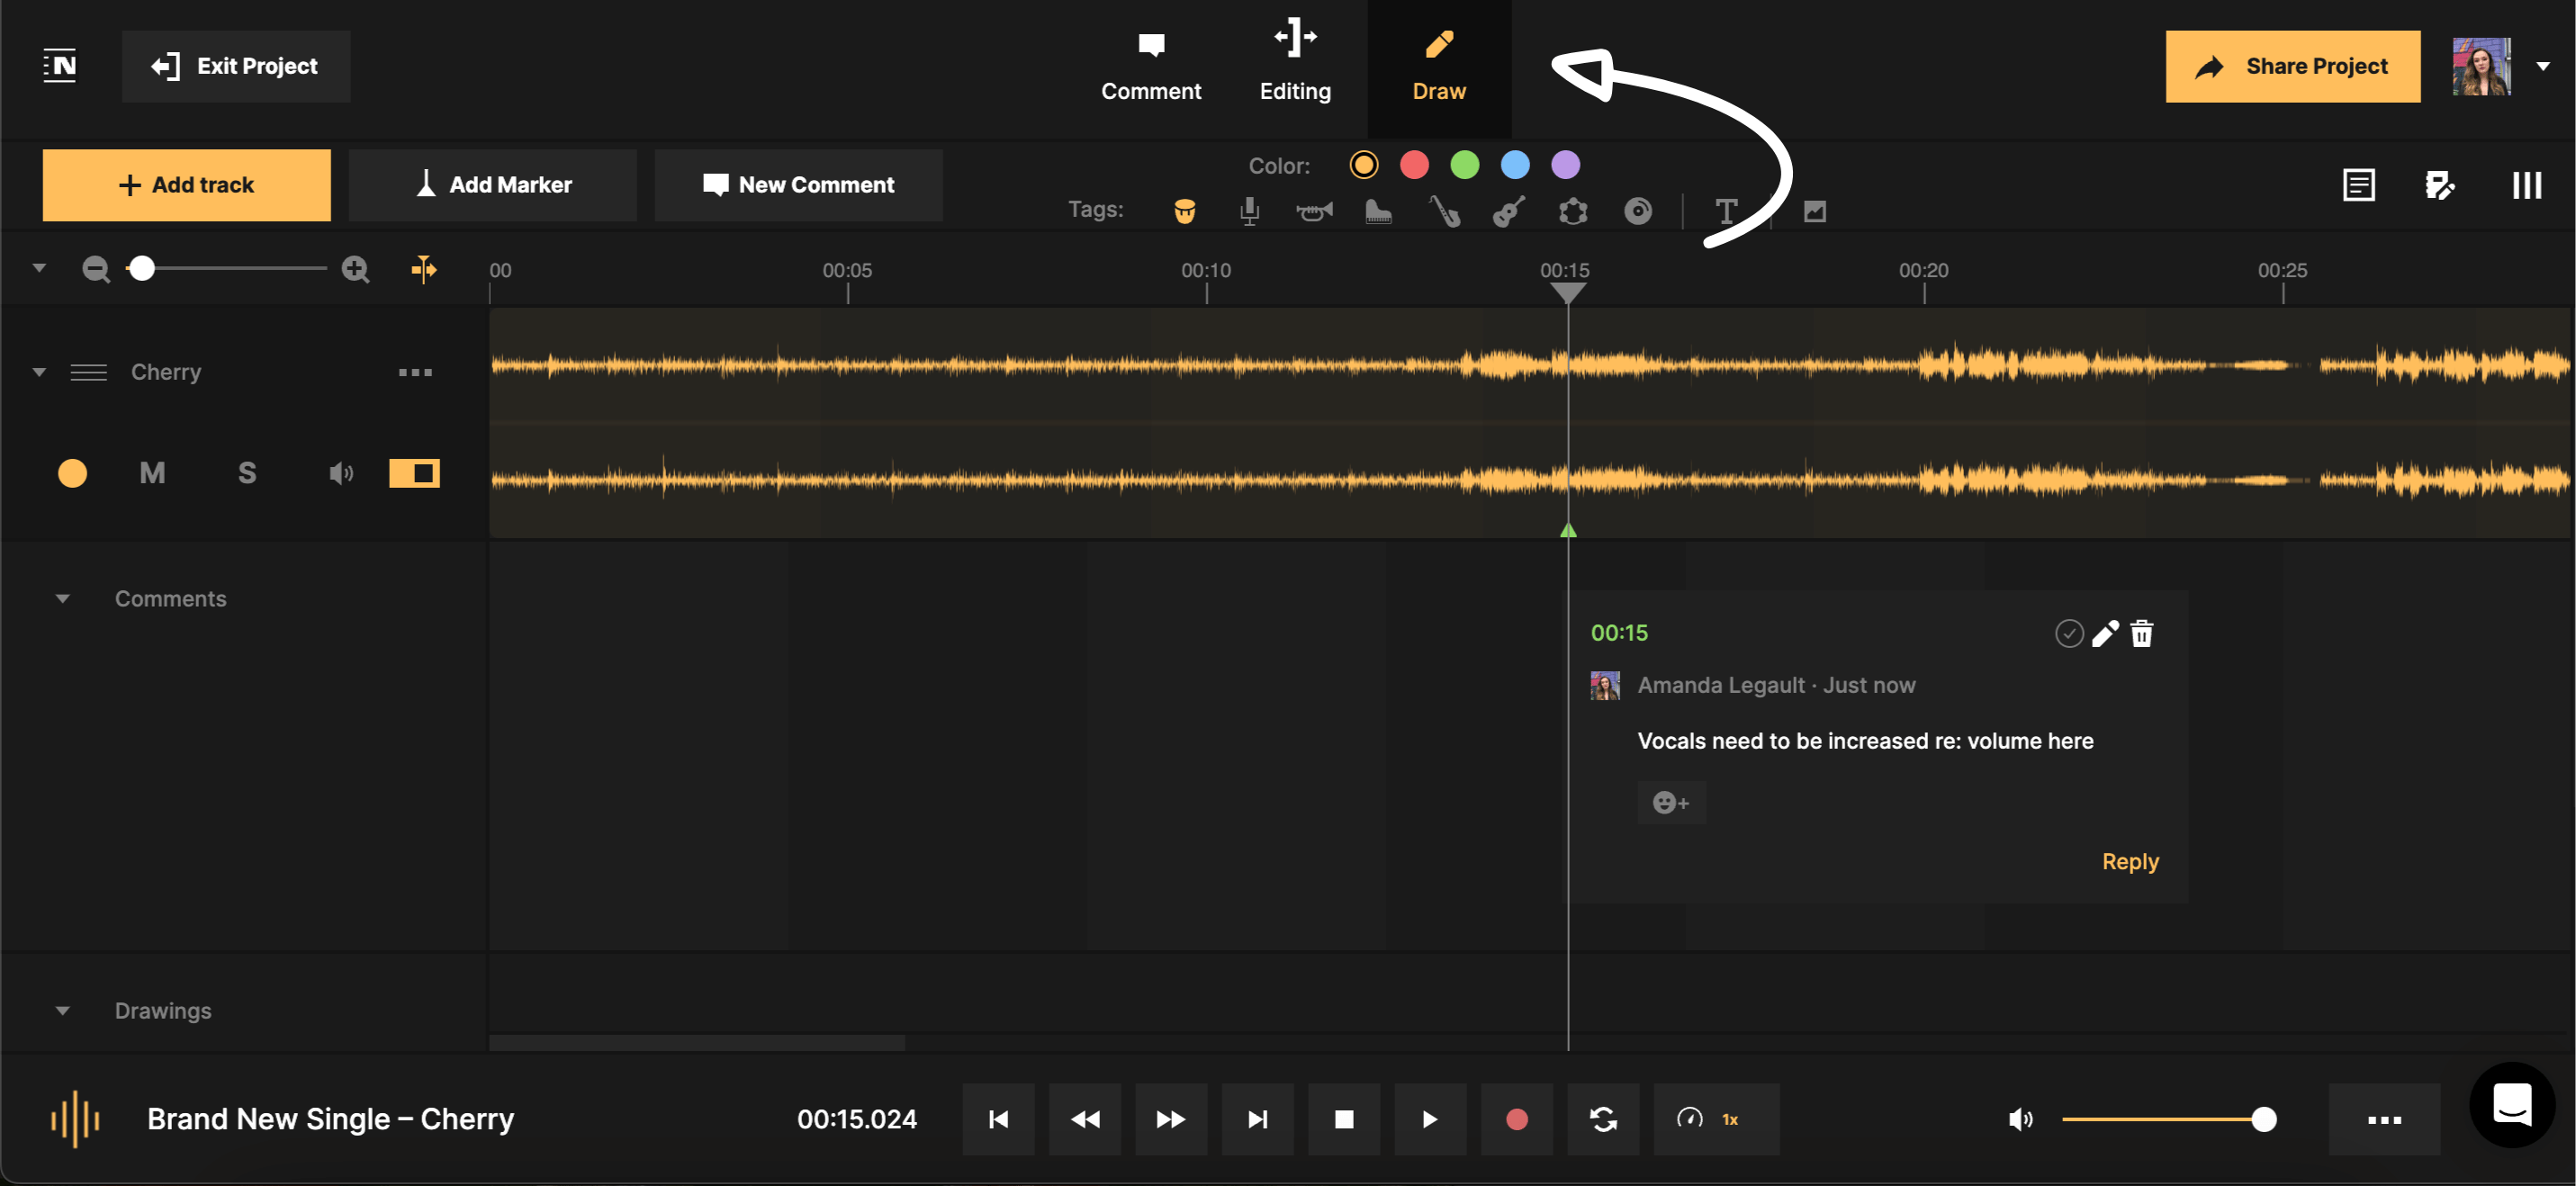Open the notes panel icon on the right
2576x1186 pixels.
coord(2359,184)
